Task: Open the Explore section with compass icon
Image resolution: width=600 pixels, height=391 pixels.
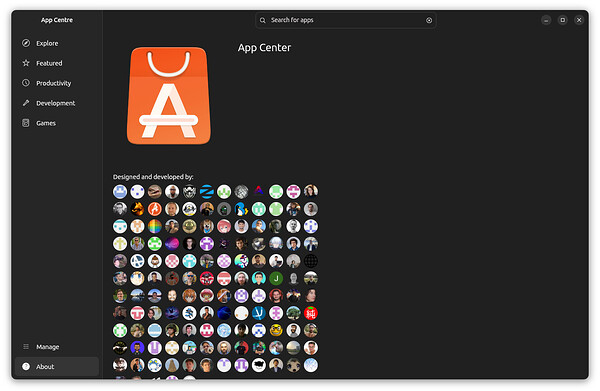Action: click(x=57, y=43)
